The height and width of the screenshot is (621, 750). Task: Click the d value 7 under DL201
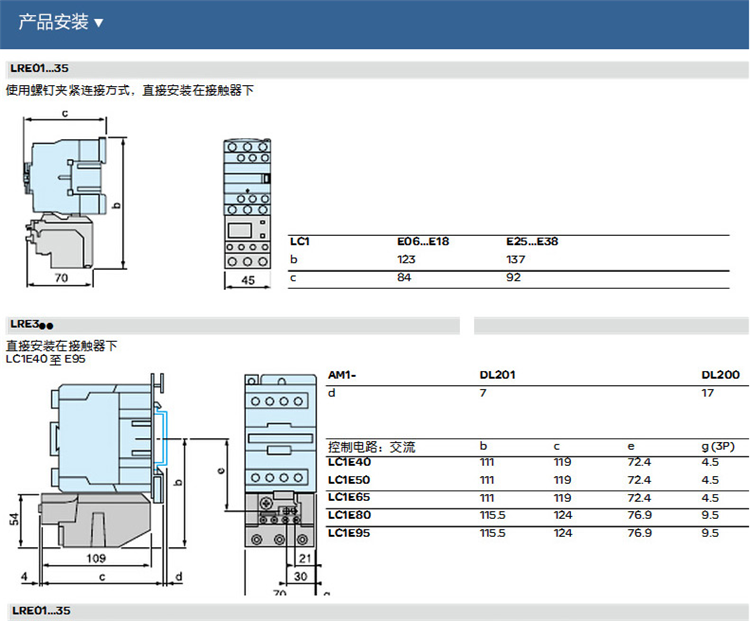(x=483, y=393)
